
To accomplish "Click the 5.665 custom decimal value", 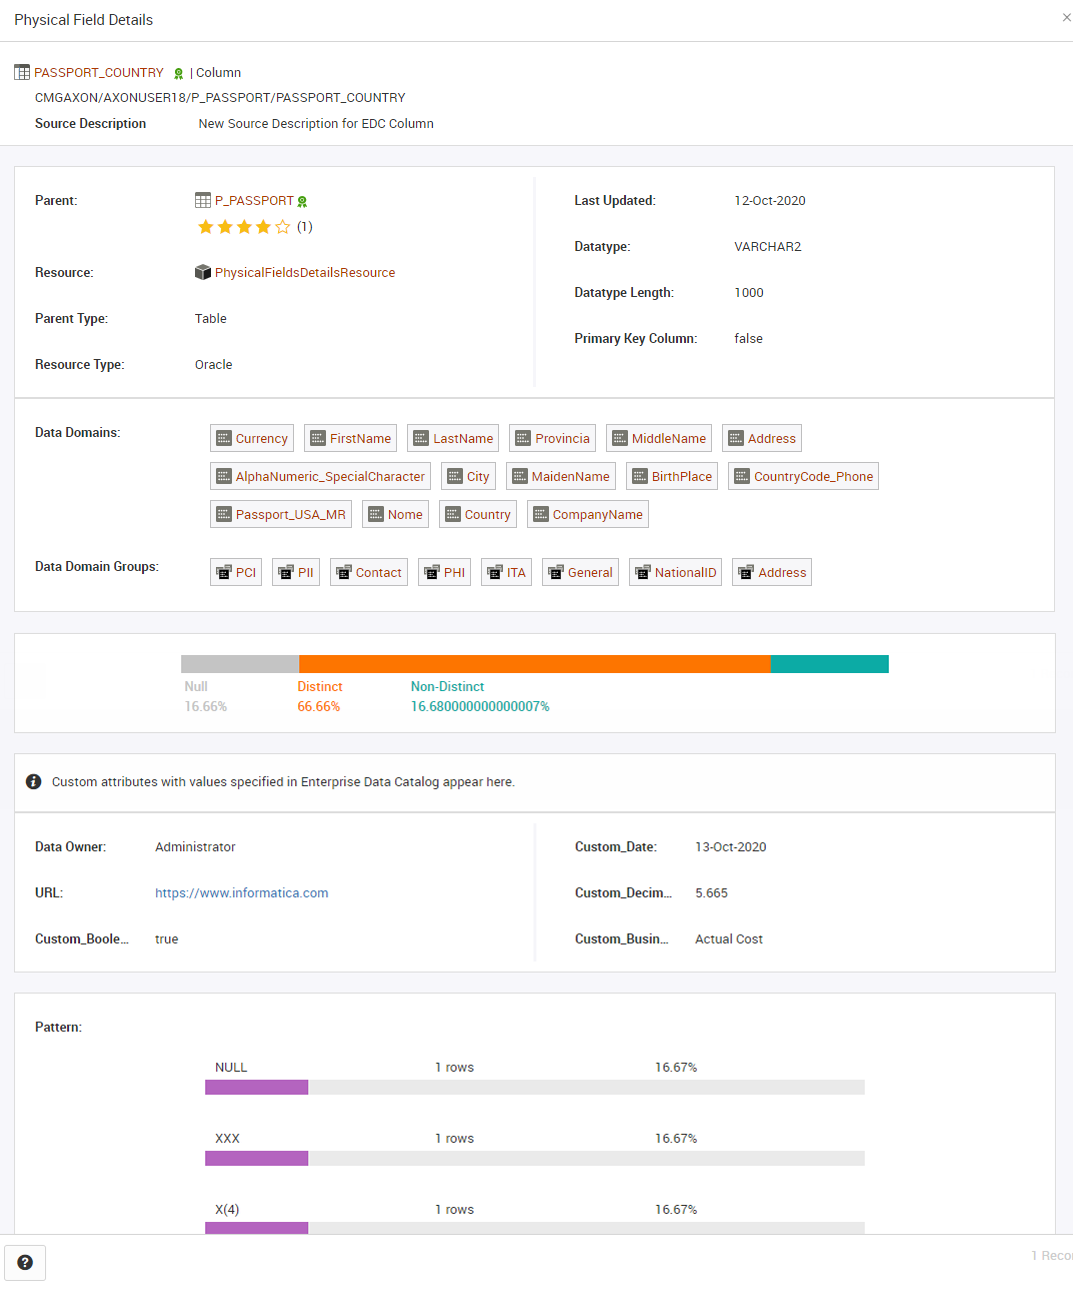I will (712, 893).
